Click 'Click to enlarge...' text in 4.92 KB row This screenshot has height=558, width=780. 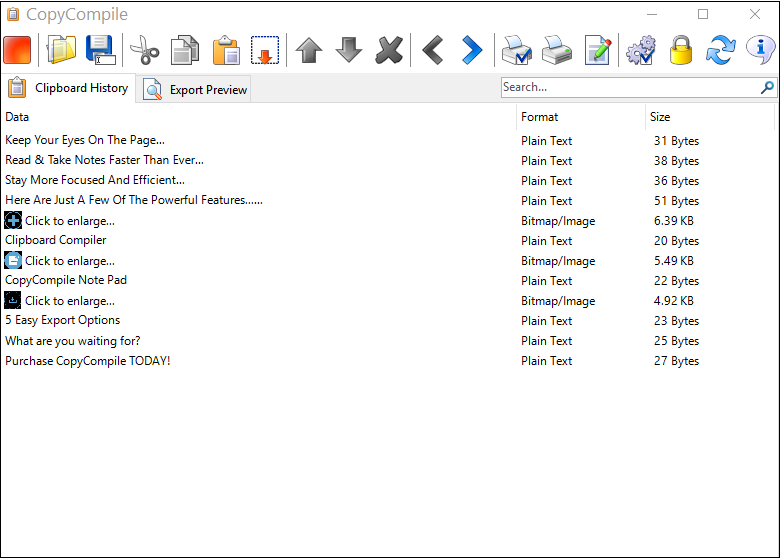click(x=70, y=301)
